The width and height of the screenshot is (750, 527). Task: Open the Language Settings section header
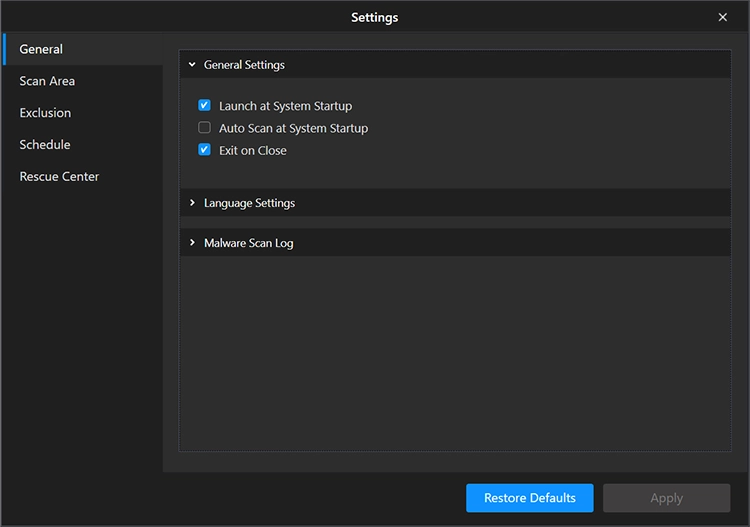tap(249, 203)
